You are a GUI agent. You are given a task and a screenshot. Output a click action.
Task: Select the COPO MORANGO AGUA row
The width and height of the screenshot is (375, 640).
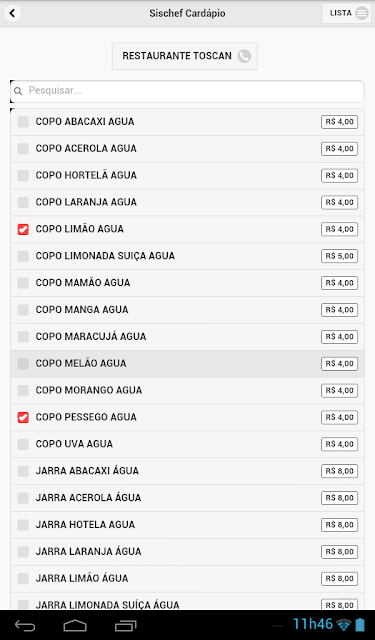point(187,391)
